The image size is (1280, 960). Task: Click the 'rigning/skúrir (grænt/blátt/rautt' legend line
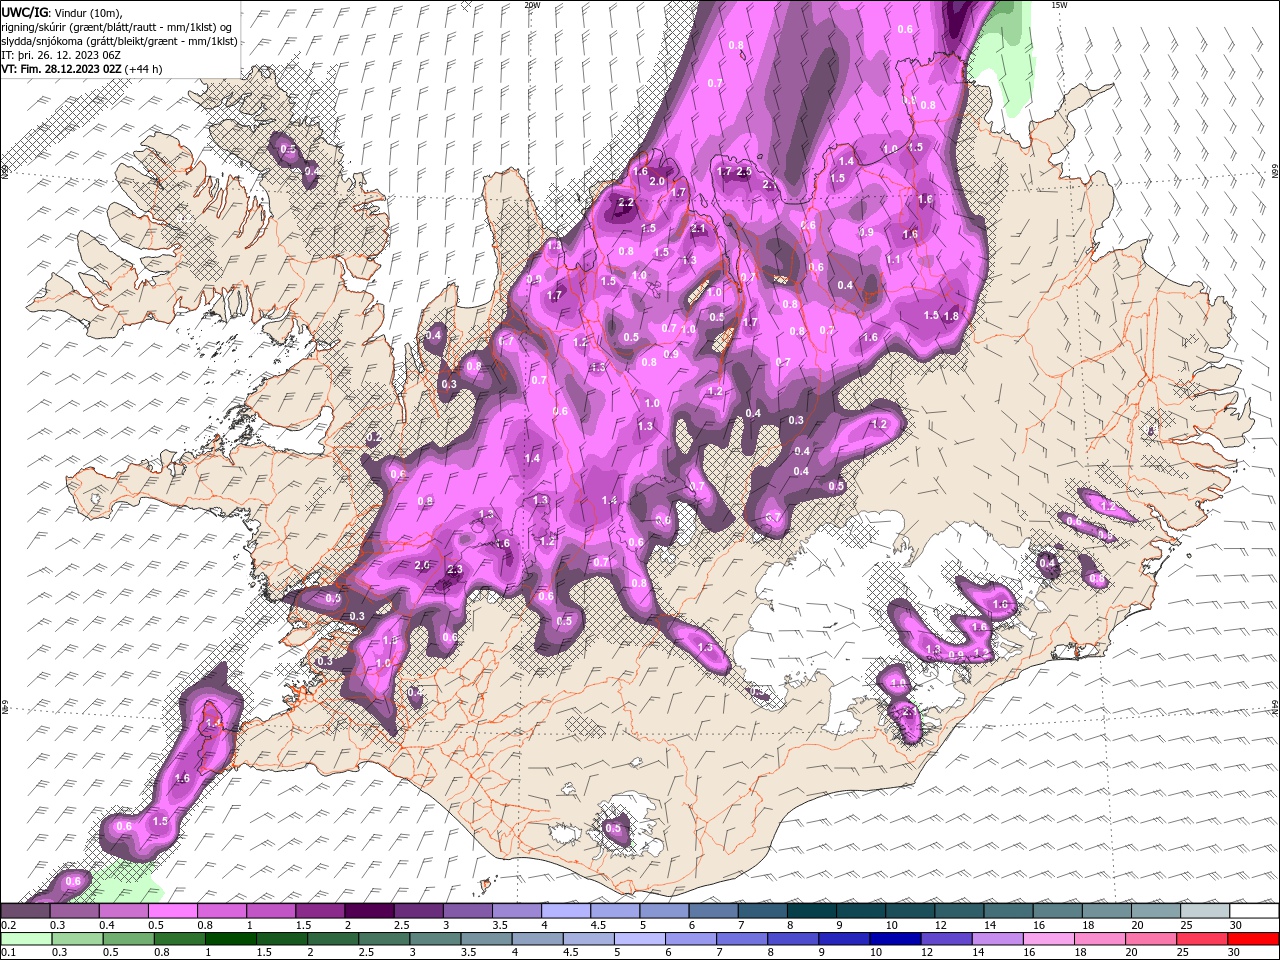click(x=118, y=27)
